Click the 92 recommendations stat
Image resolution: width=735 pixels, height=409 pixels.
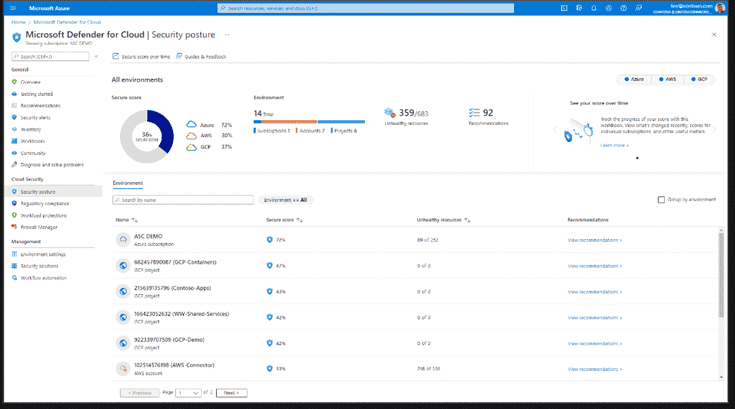[x=488, y=117]
